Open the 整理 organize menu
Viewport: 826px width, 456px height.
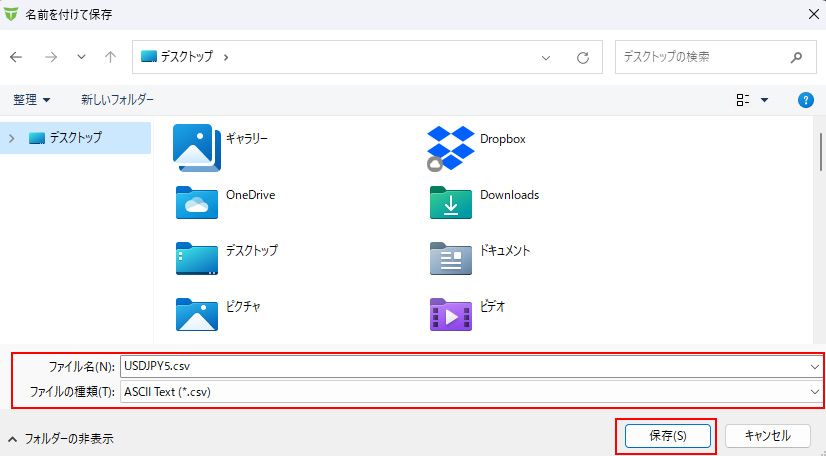(x=31, y=100)
